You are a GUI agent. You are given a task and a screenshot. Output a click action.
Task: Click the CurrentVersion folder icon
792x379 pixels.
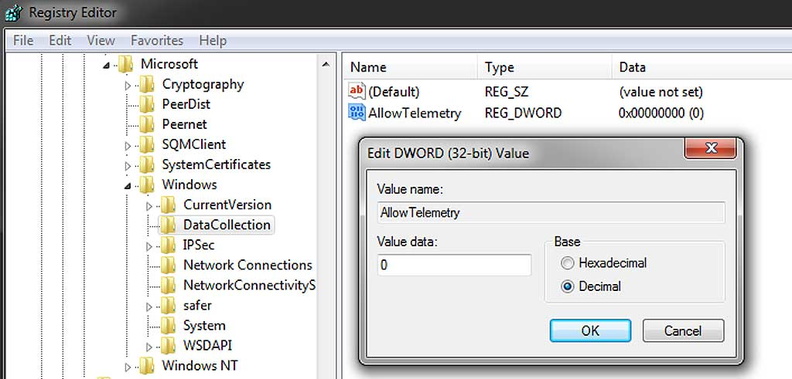click(168, 205)
